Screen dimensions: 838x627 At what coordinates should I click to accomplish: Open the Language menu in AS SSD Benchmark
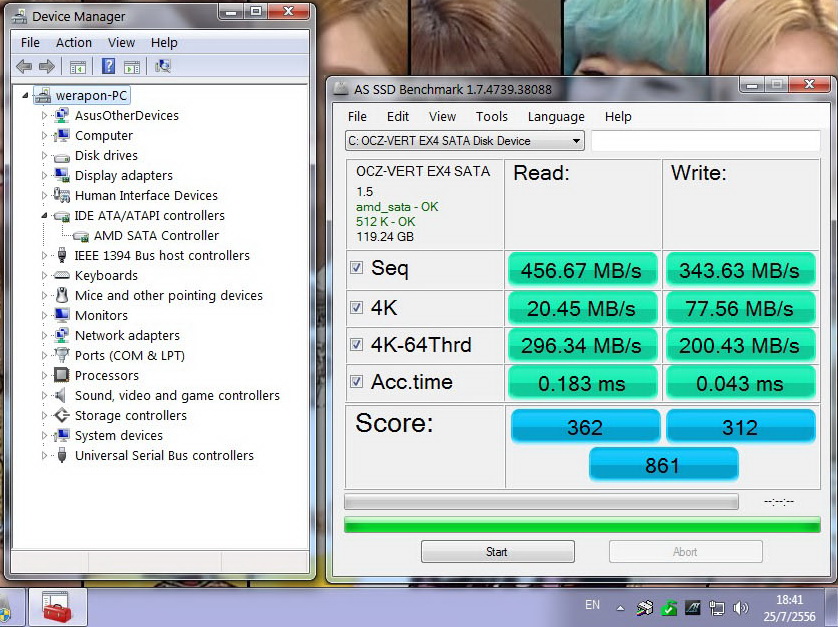[x=556, y=117]
